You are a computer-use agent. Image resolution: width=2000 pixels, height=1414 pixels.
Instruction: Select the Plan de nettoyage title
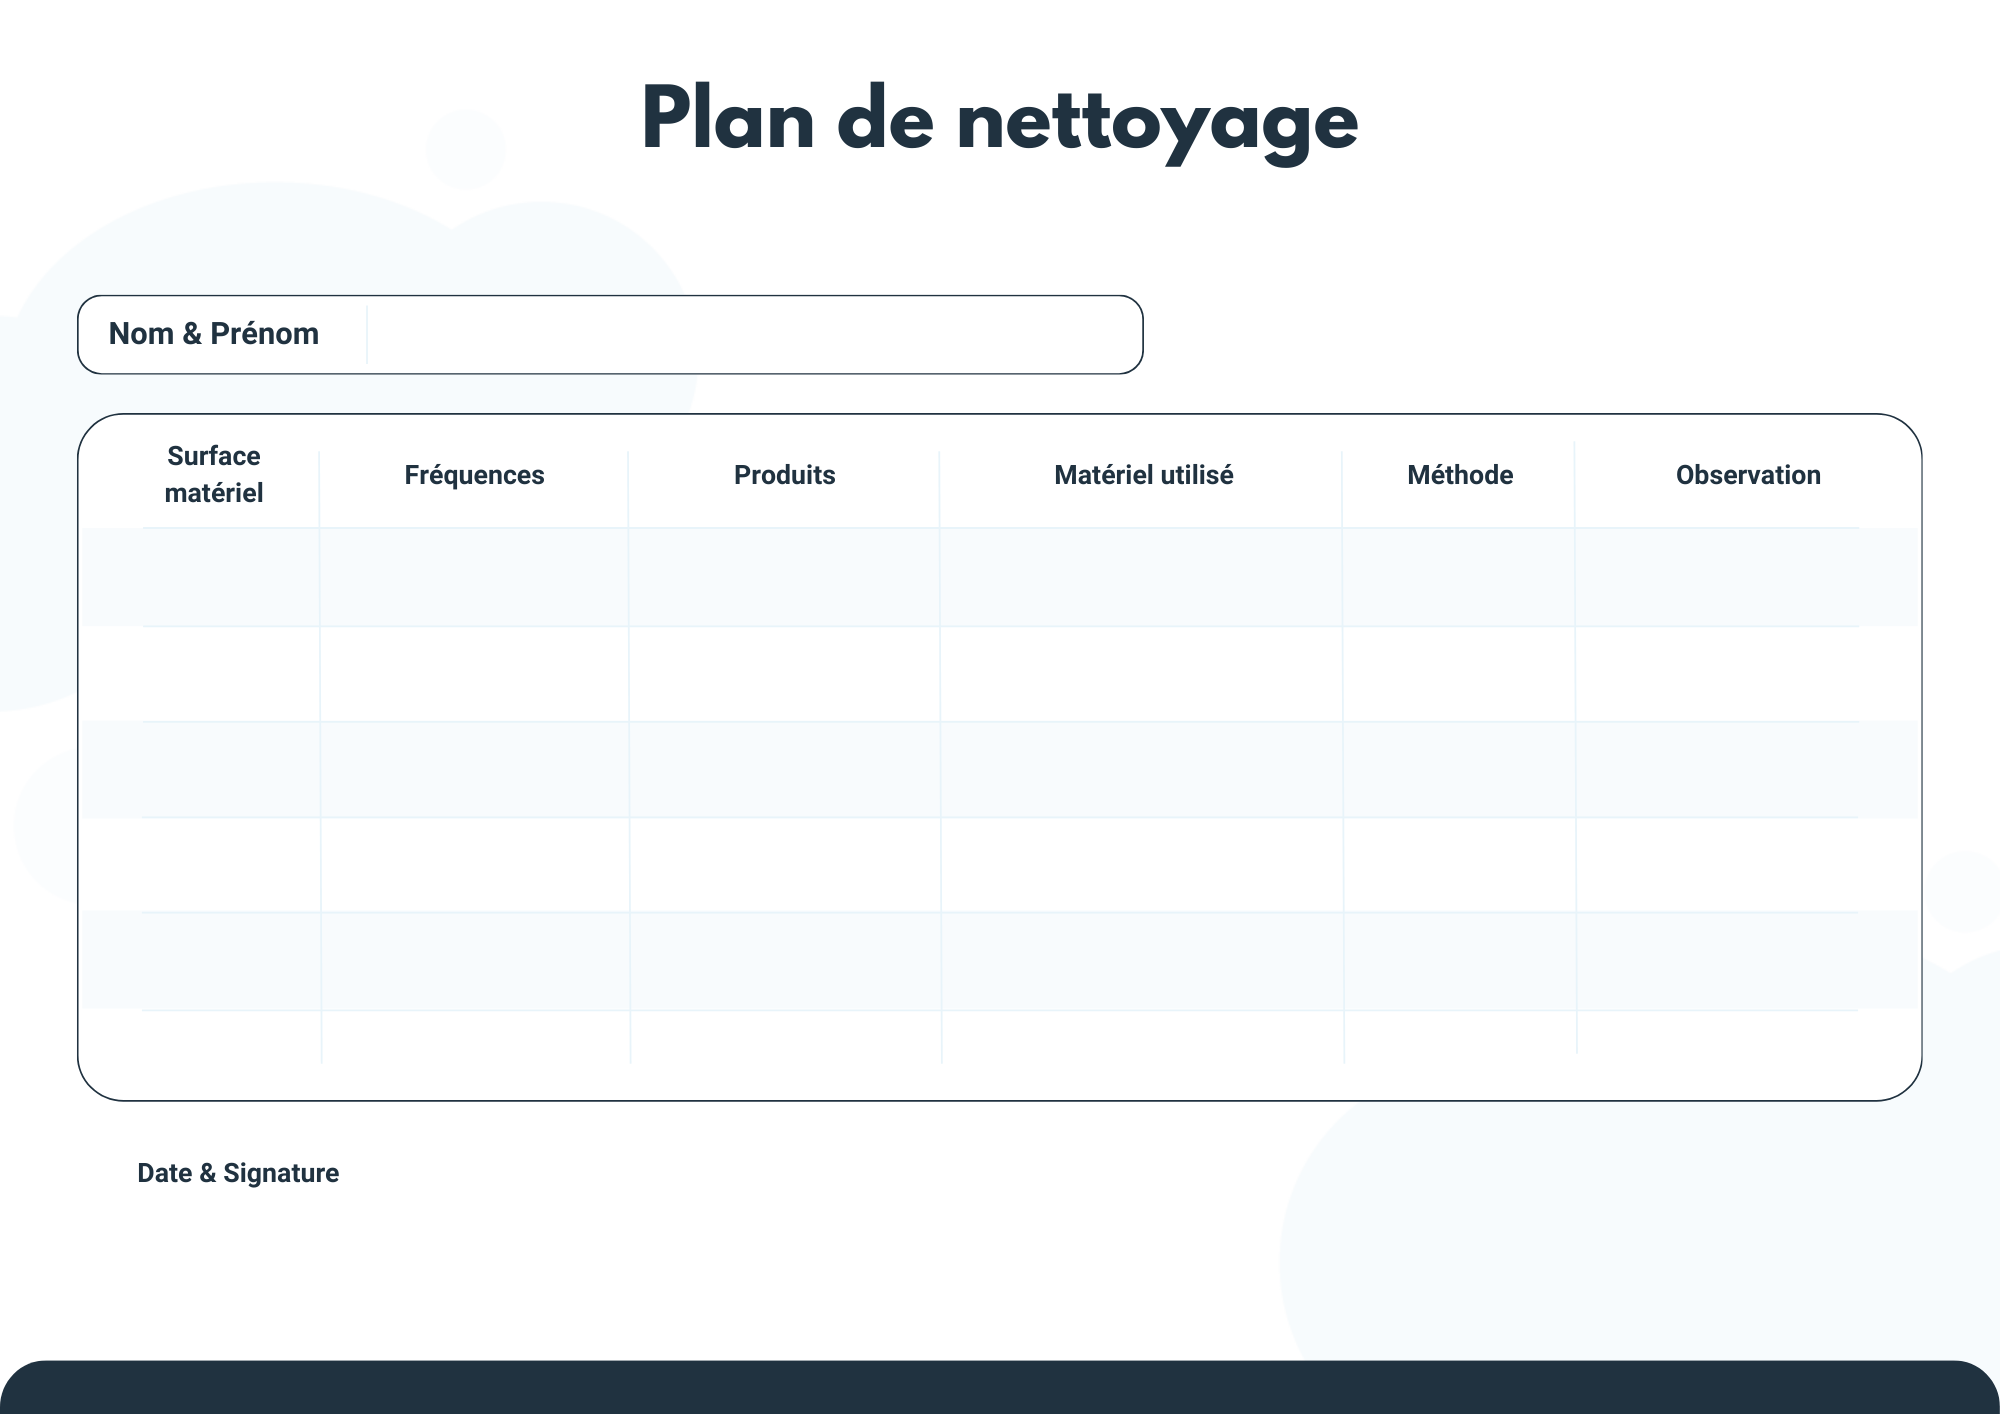[x=999, y=122]
